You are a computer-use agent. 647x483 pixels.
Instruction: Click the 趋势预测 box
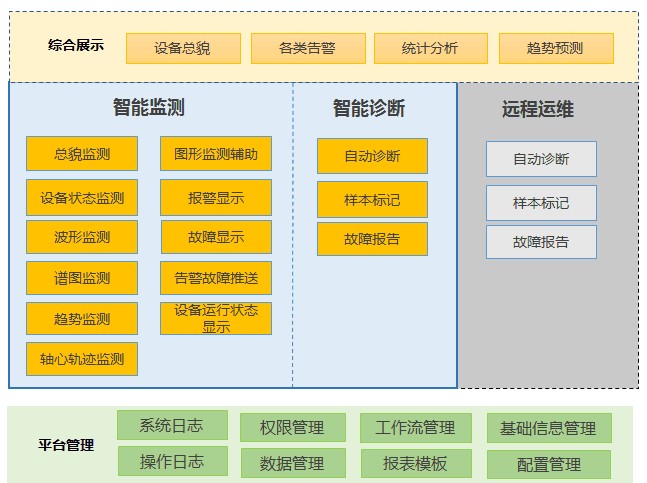[x=555, y=48]
